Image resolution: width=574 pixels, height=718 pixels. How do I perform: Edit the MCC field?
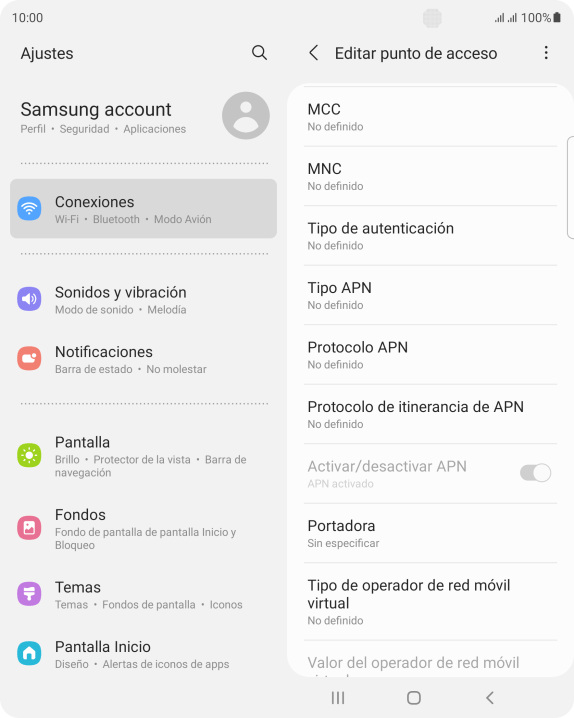[x=430, y=117]
